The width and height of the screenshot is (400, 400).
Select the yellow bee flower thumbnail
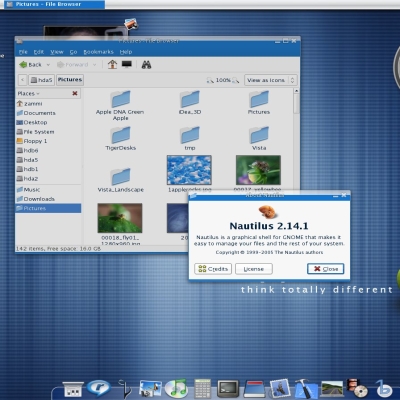tap(258, 170)
